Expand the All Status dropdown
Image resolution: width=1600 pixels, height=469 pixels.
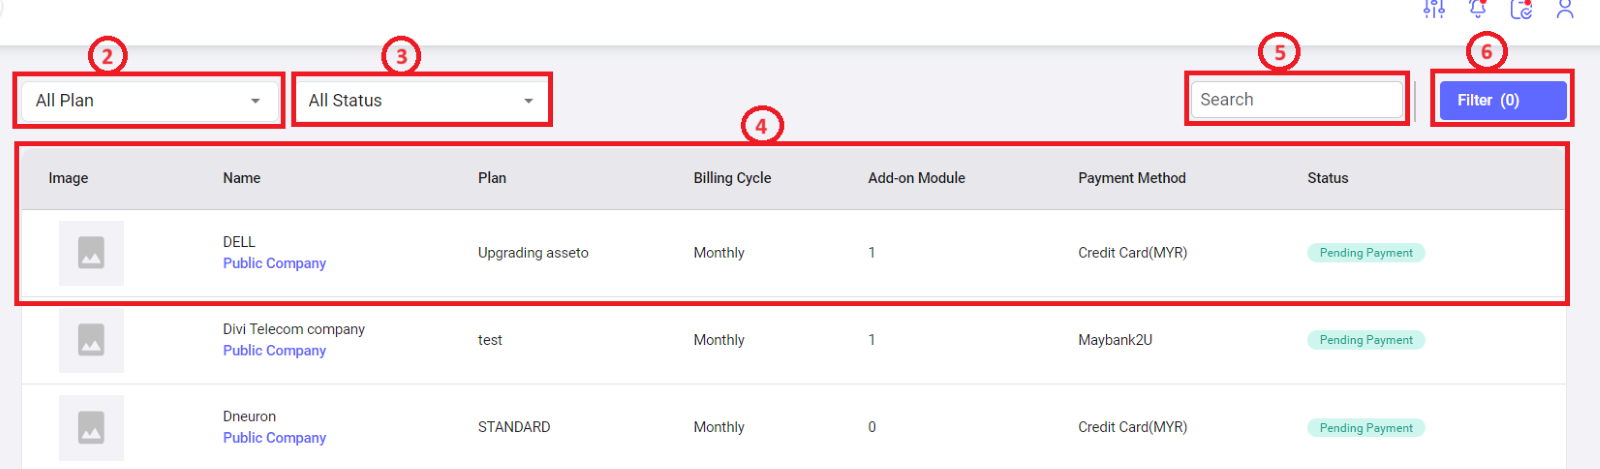point(422,100)
